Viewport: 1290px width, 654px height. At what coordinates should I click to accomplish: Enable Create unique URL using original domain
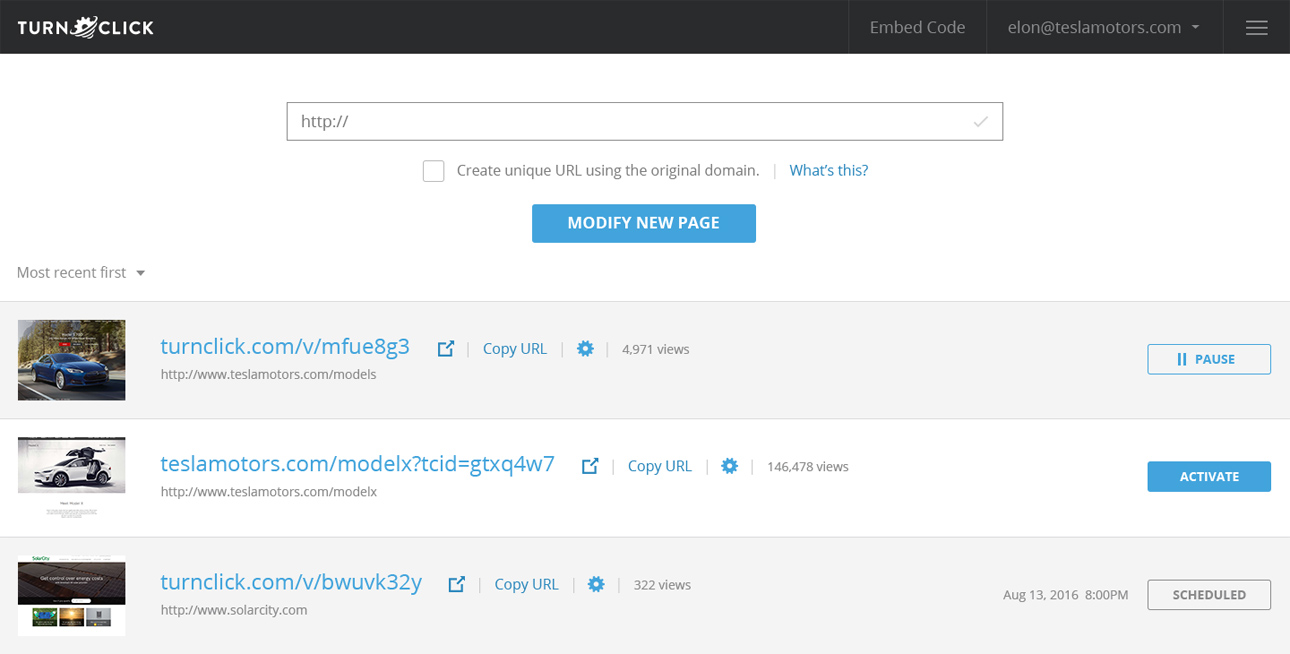[433, 171]
